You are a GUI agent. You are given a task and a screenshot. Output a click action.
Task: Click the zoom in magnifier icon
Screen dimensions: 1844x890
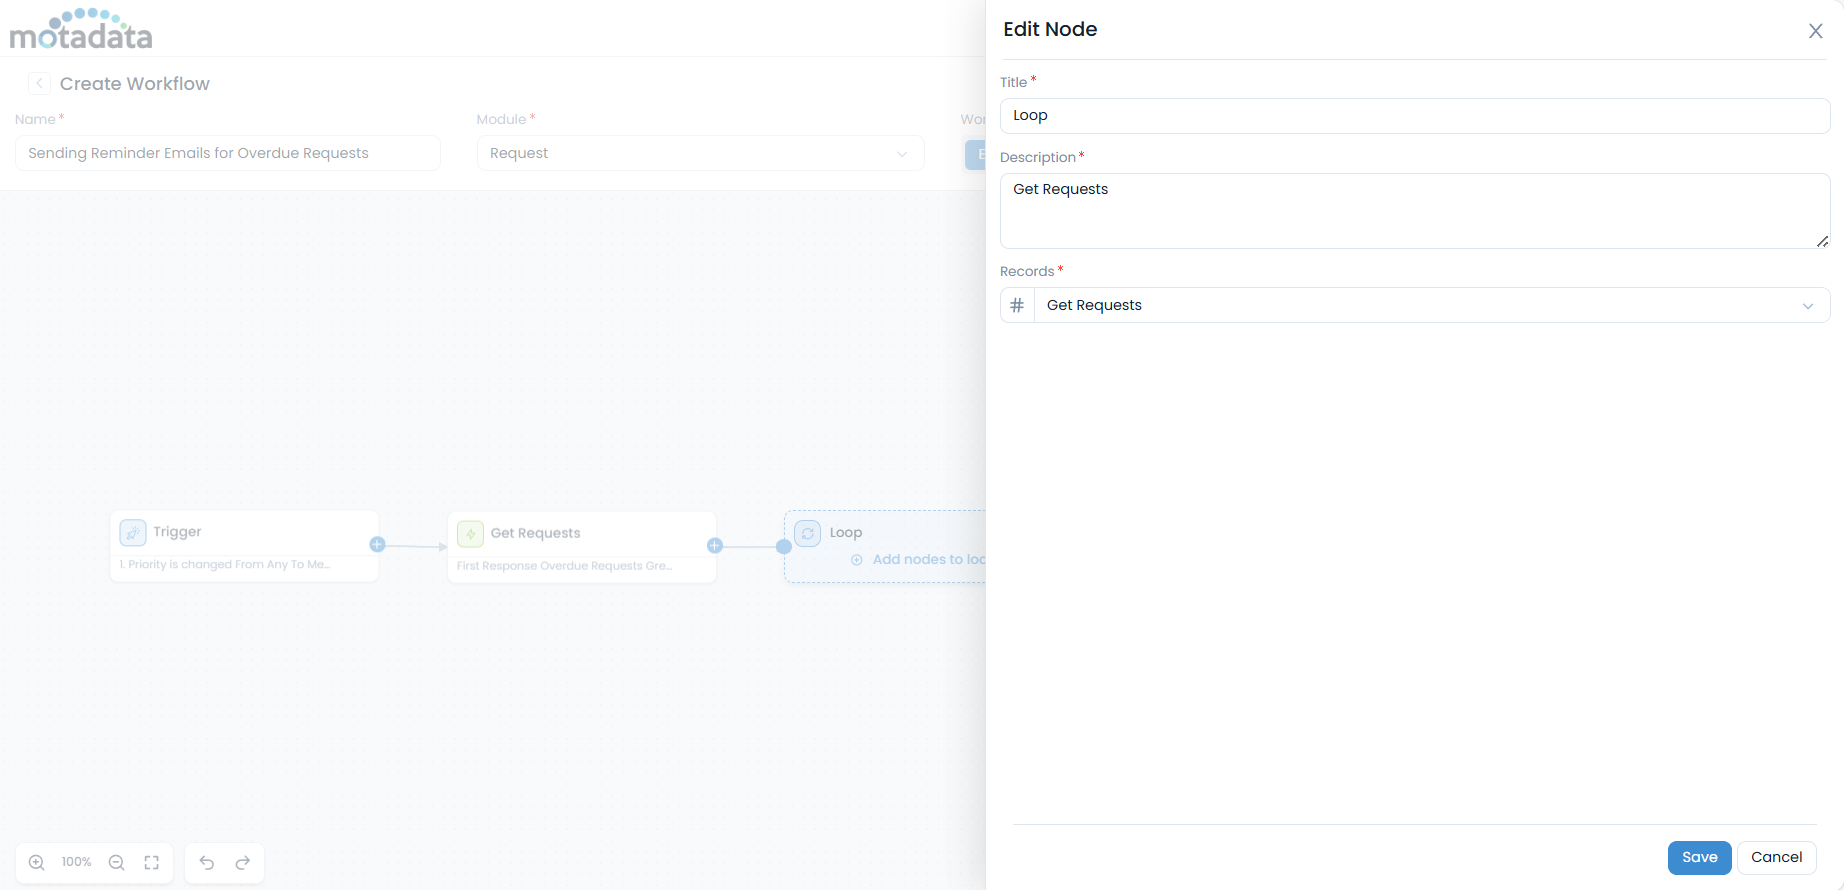coord(37,862)
